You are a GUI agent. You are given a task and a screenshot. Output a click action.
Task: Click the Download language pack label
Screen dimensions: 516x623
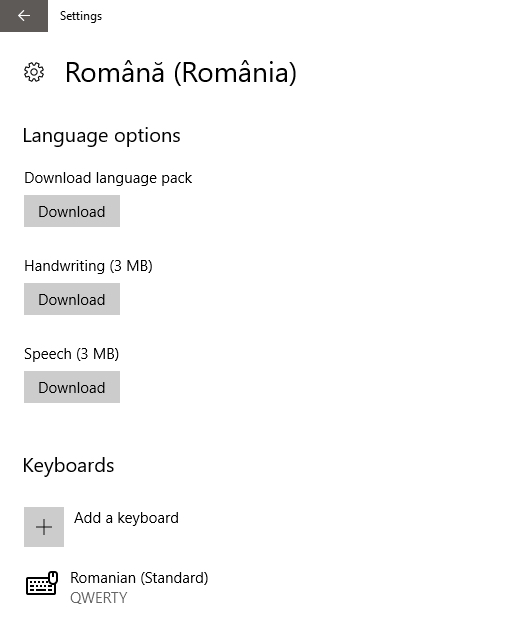click(x=108, y=178)
